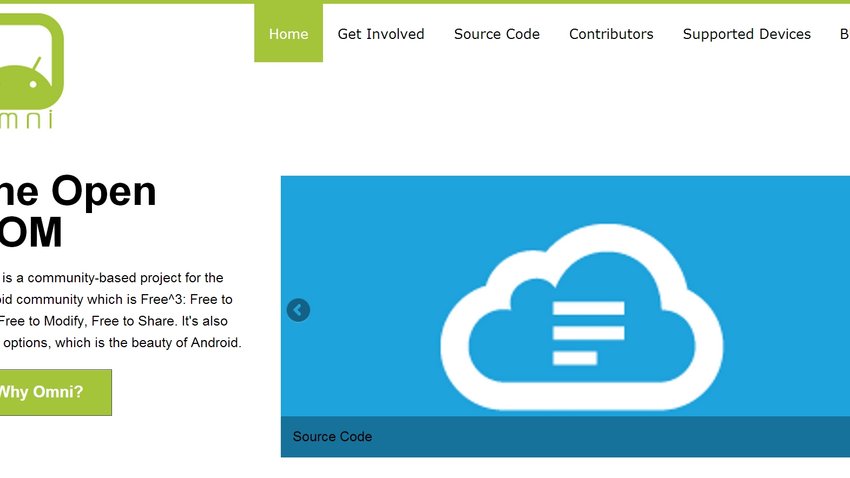Open Source Code navigation item
This screenshot has width=850, height=478.
pos(497,34)
